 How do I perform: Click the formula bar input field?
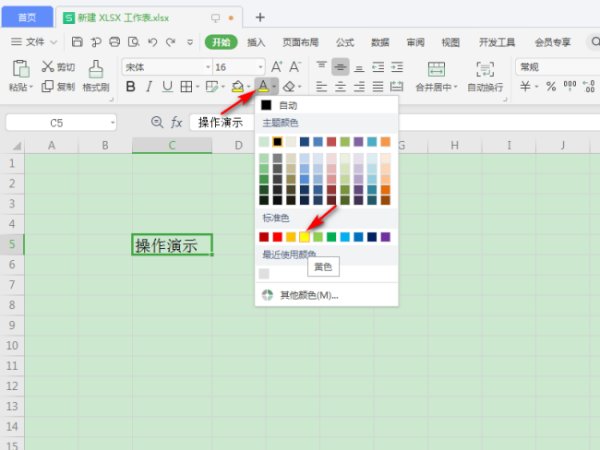coord(394,123)
